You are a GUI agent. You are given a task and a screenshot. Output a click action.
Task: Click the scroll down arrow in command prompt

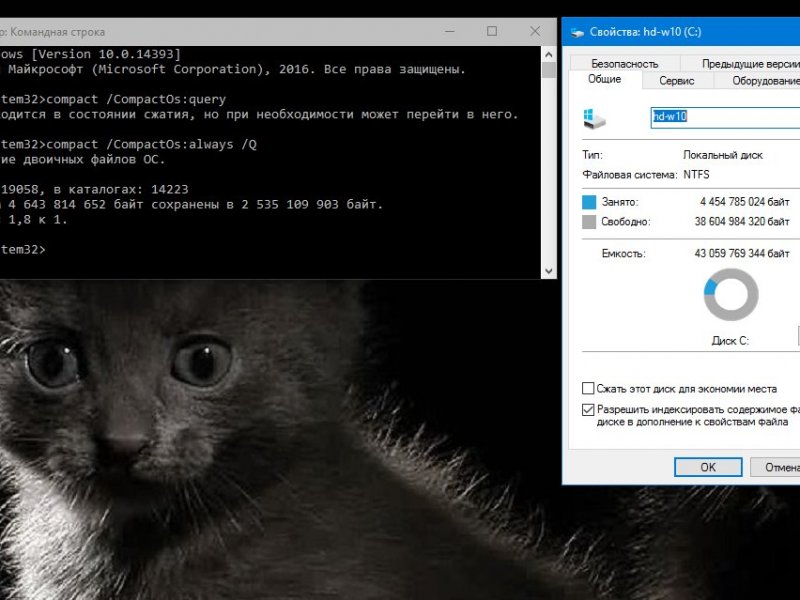point(549,271)
